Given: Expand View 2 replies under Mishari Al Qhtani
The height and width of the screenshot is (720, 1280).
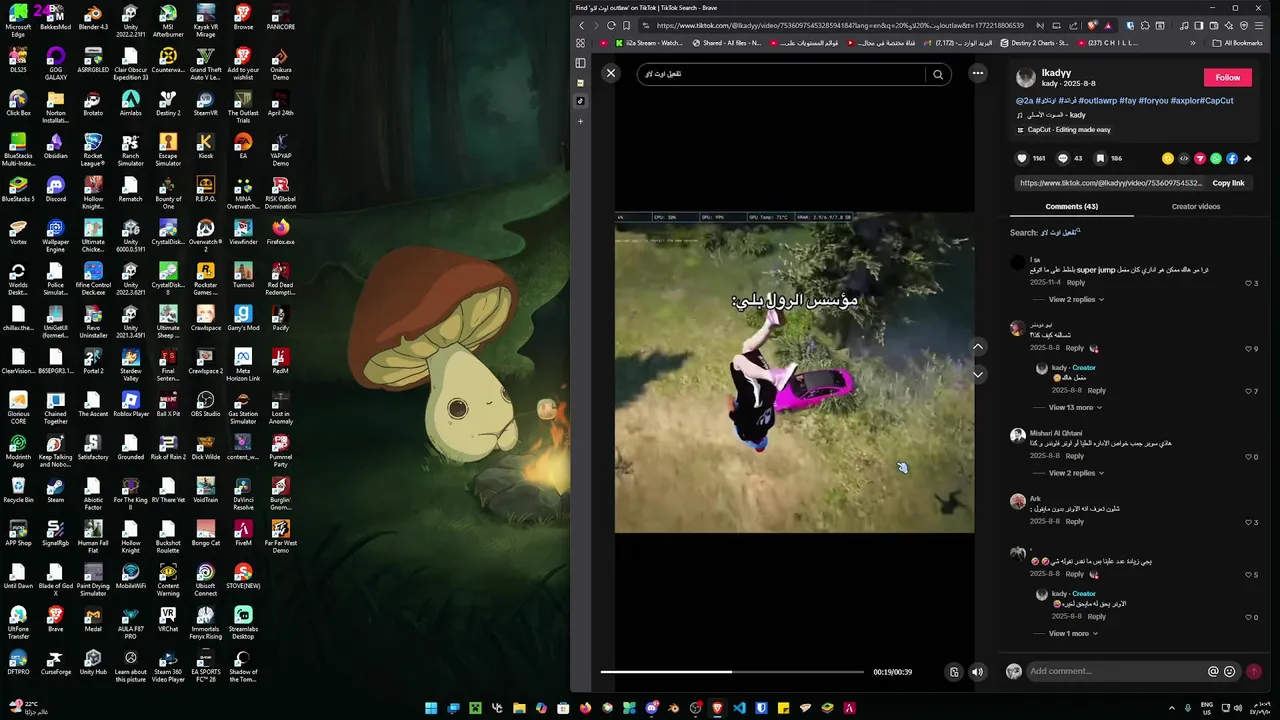Looking at the screenshot, I should 1076,473.
